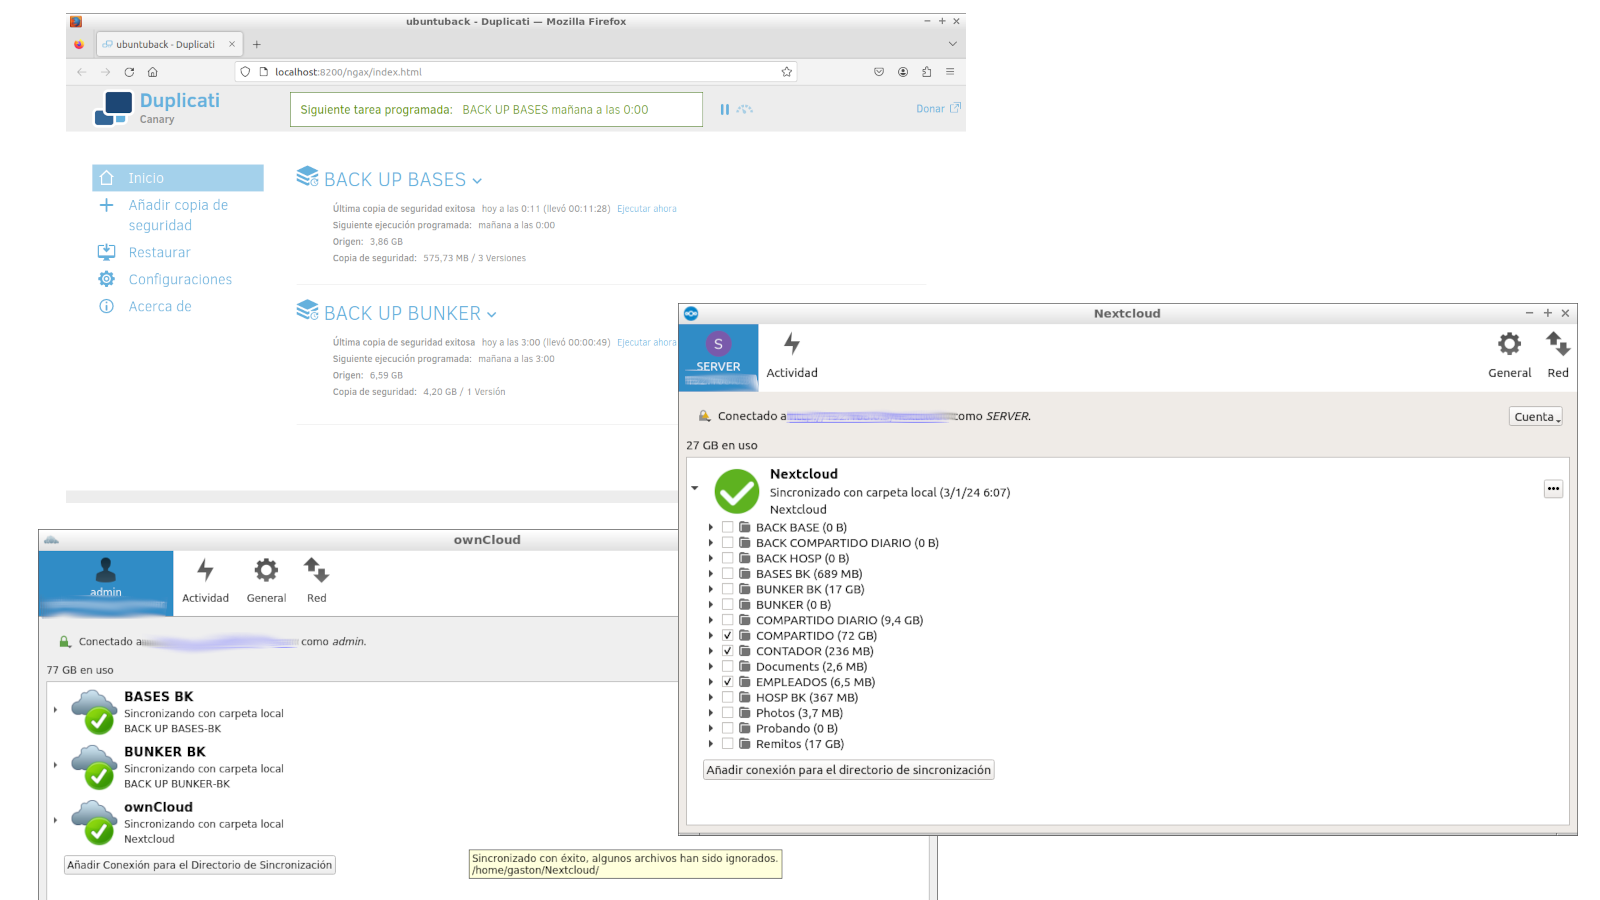Screen dimensions: 1600x900
Task: Click Ejecutar ahora for BACK UP BASES
Action: [647, 209]
